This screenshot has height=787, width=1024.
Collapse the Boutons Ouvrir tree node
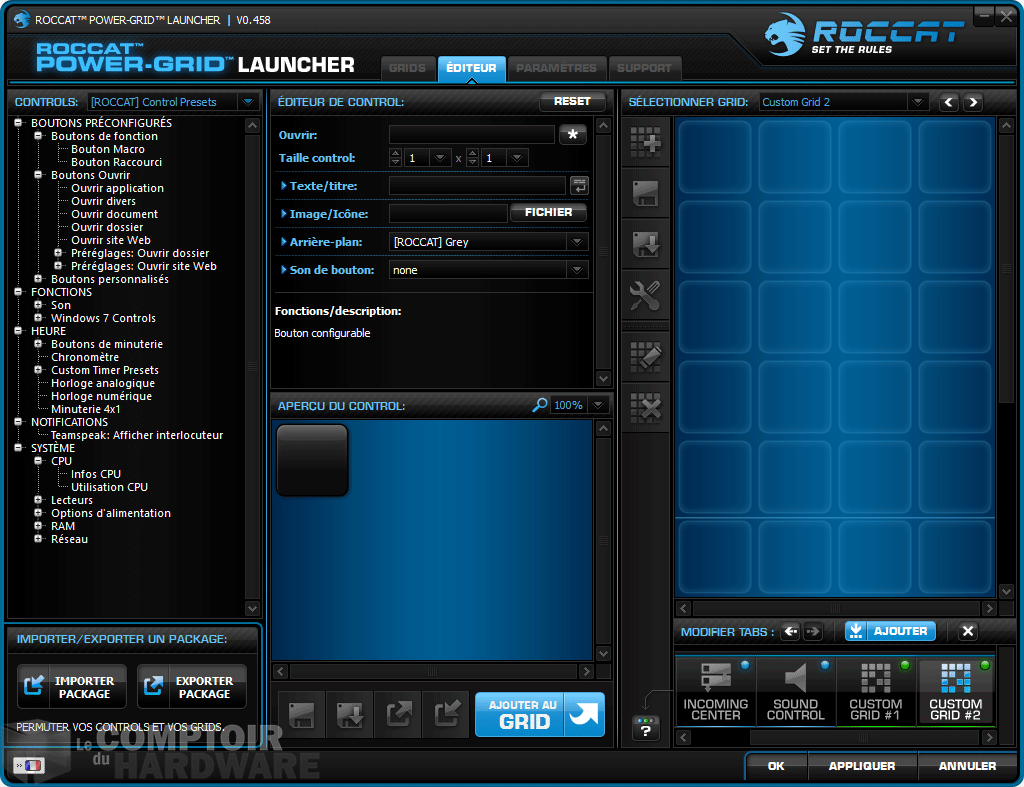coord(39,175)
